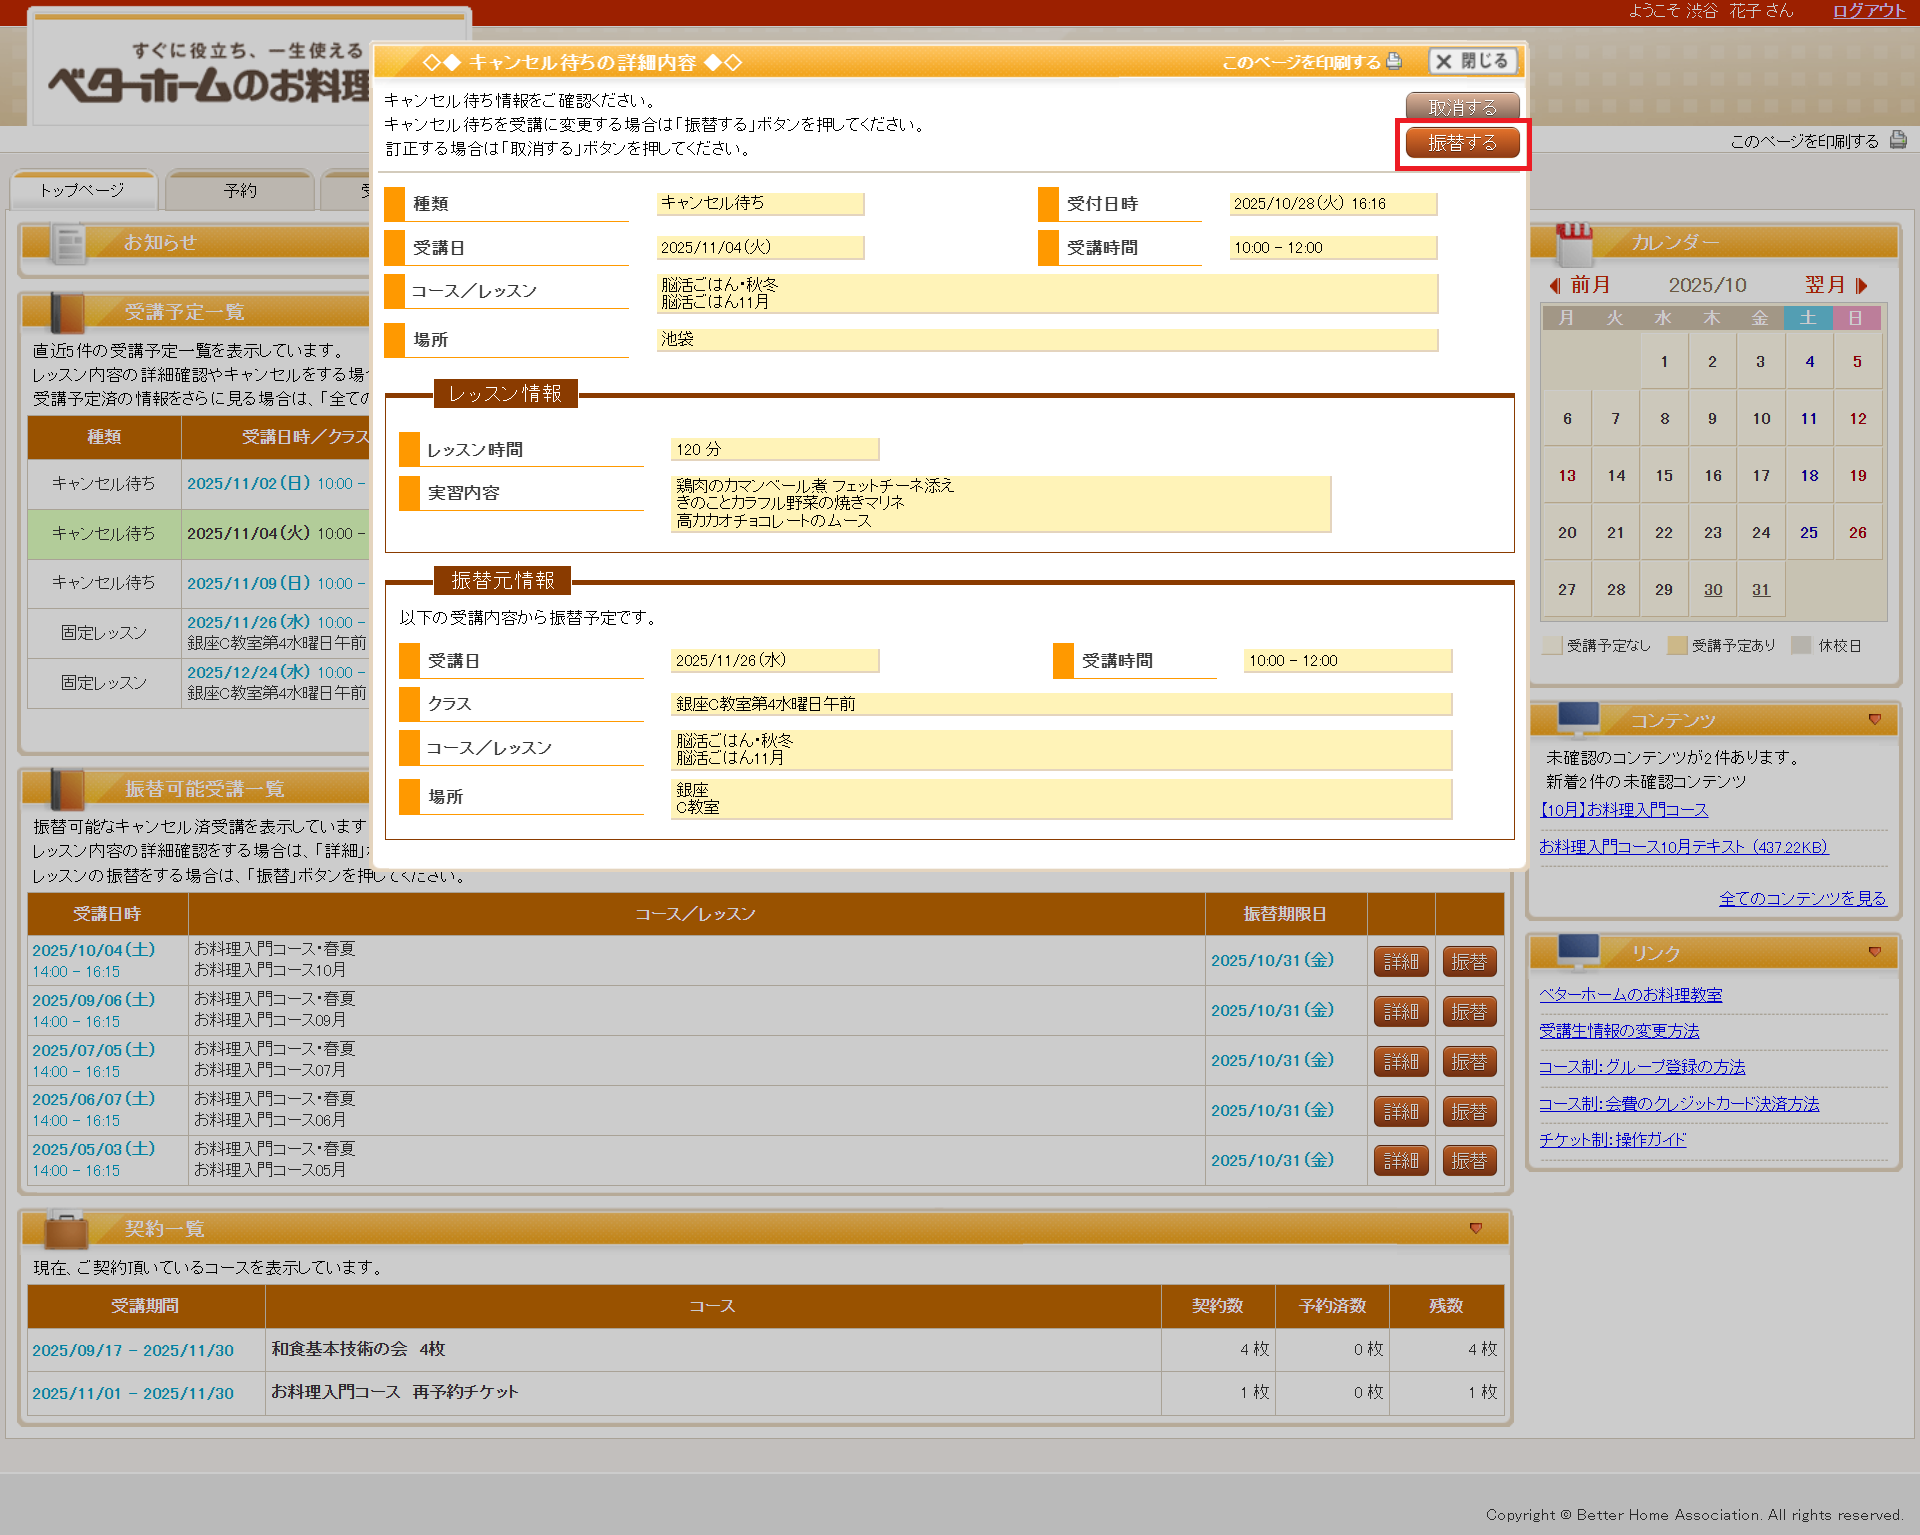The height and width of the screenshot is (1535, 1920).
Task: Click the コンテンツ monitor icon
Action: (x=1578, y=718)
